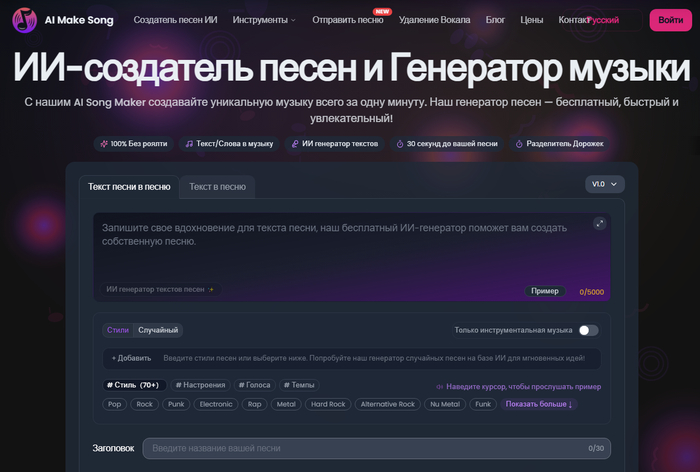Screen dimensions: 700x472
Task: Select the 'Стили' mode option
Action: 118,330
